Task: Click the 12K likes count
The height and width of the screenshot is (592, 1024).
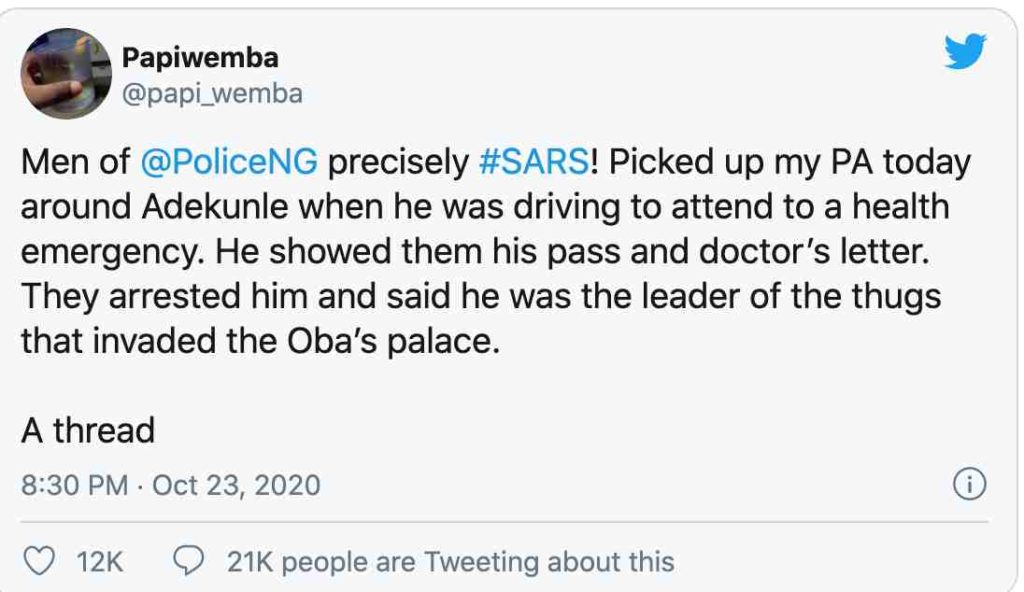Action: (x=99, y=562)
